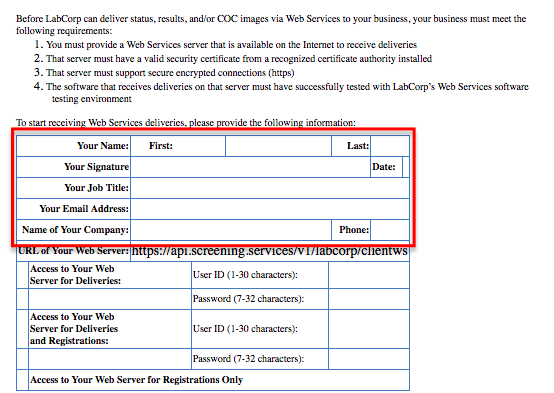Click the Last name entry cell
This screenshot has height=393, width=554.
[x=390, y=146]
